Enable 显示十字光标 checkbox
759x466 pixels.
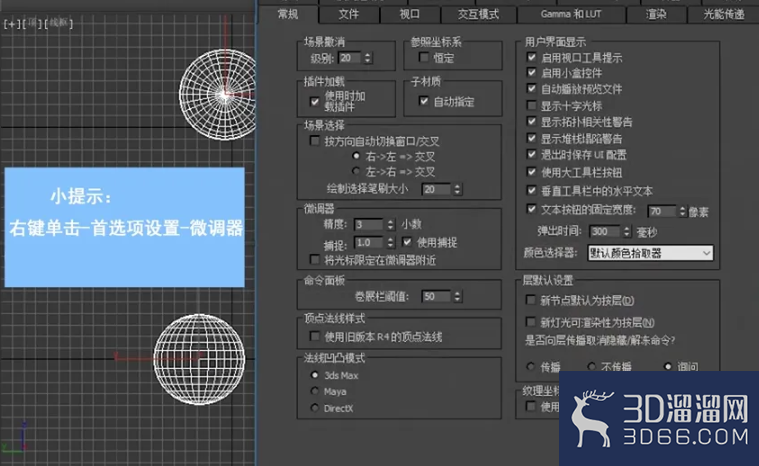(x=531, y=105)
